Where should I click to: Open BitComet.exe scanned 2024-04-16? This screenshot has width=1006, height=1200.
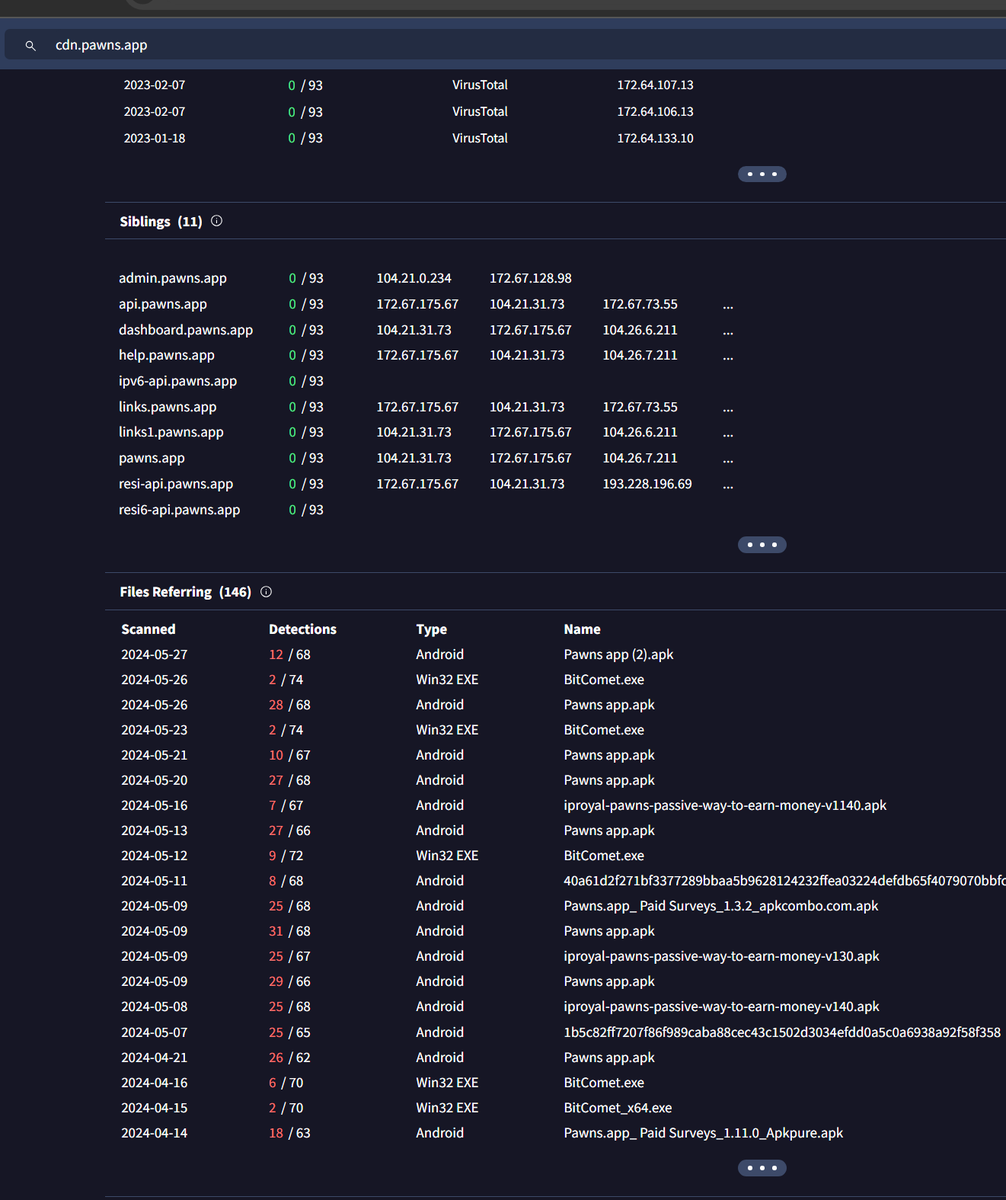pos(604,1082)
